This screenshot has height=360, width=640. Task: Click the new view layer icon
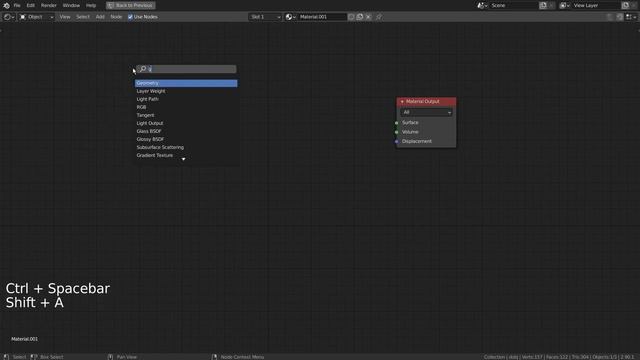pos(625,5)
